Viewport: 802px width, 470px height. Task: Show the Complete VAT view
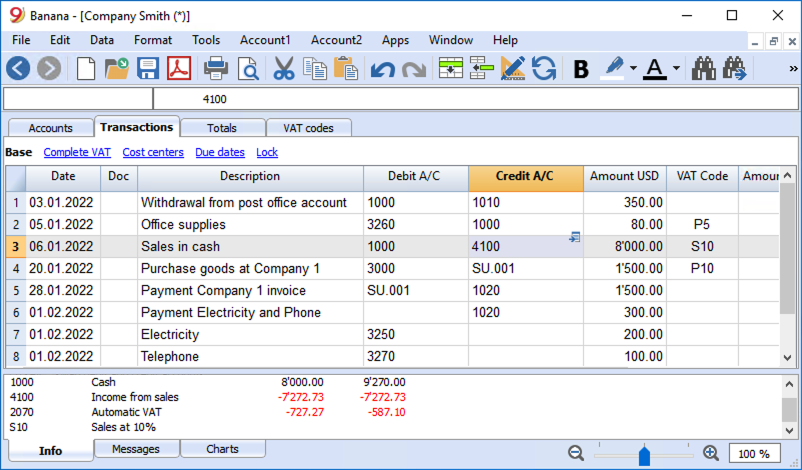(77, 152)
